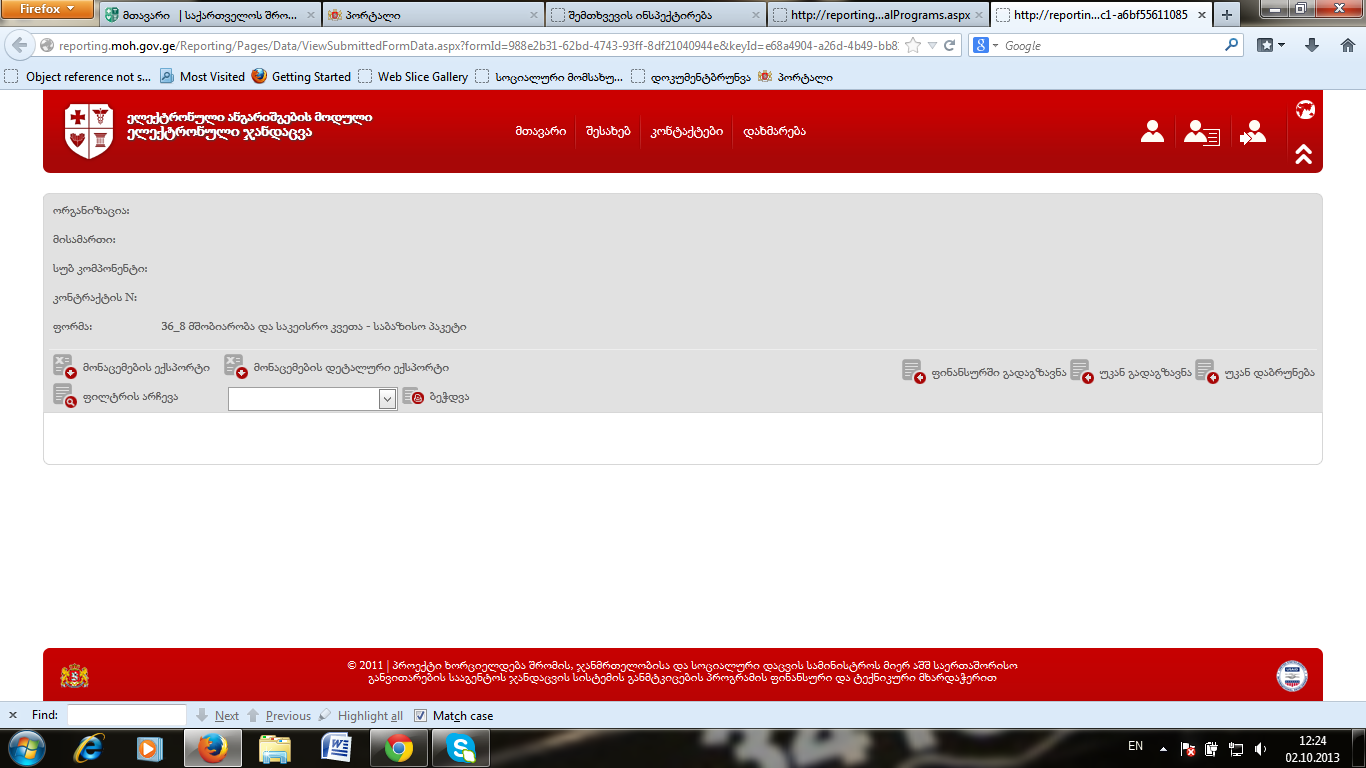
Task: Click the ბეჭდვა print icon
Action: click(413, 397)
